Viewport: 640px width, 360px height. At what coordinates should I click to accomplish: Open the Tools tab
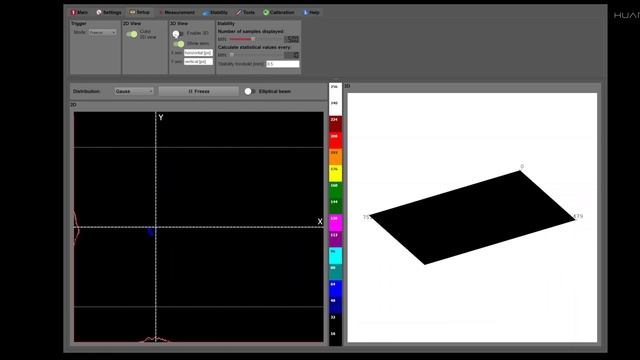(x=245, y=13)
